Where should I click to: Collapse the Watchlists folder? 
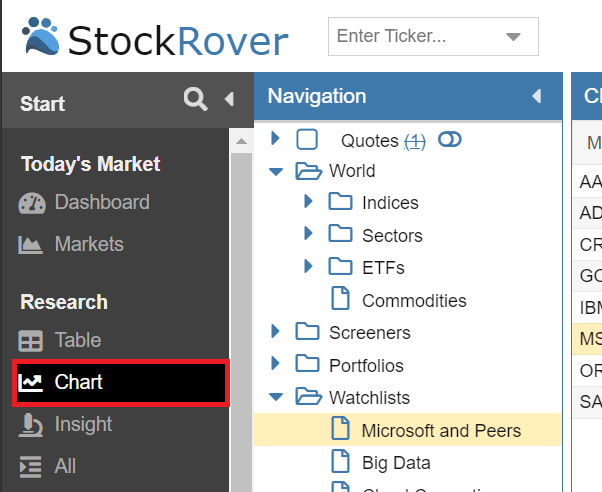click(x=276, y=396)
